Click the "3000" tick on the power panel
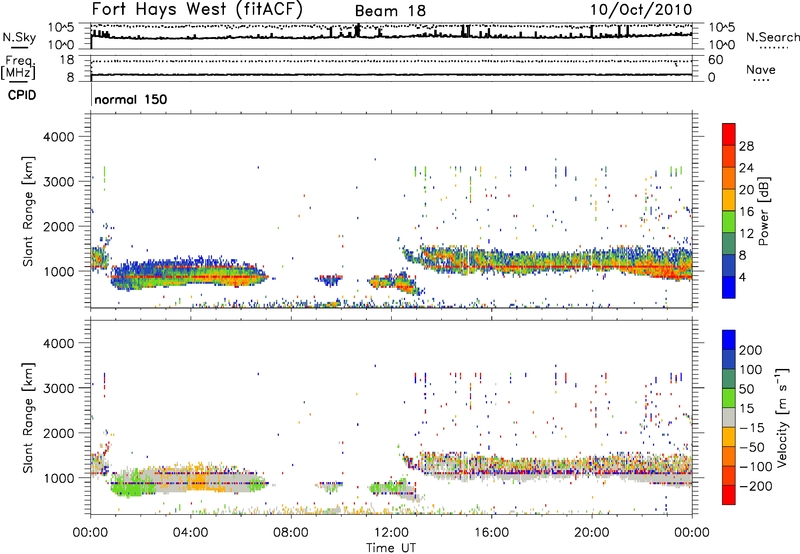This screenshot has height=554, width=800. click(58, 182)
